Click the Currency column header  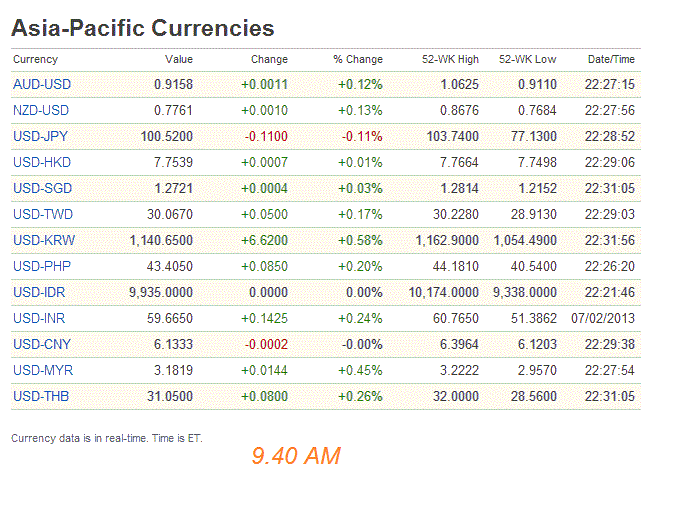tap(35, 59)
